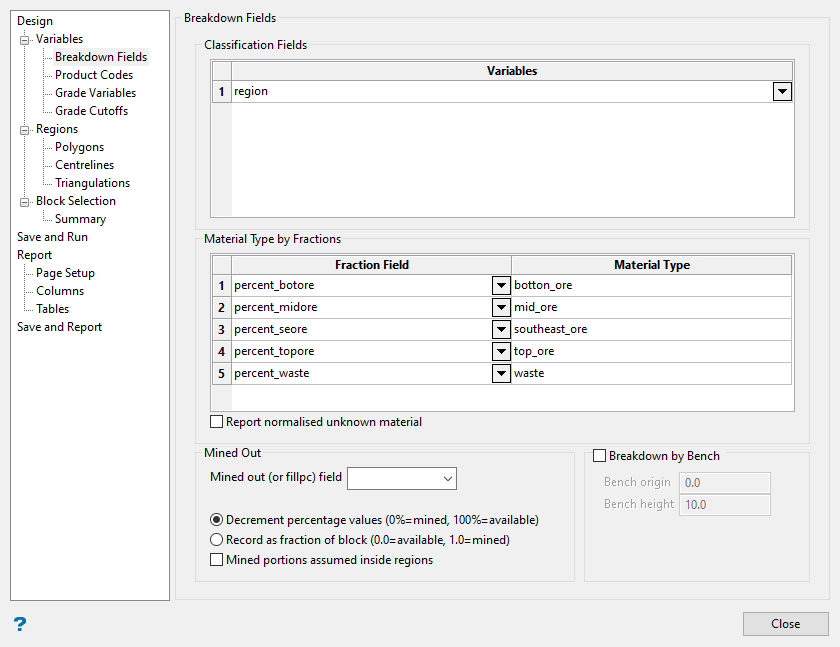This screenshot has height=647, width=840.
Task: Collapse the Variables tree node
Action: pyautogui.click(x=25, y=40)
